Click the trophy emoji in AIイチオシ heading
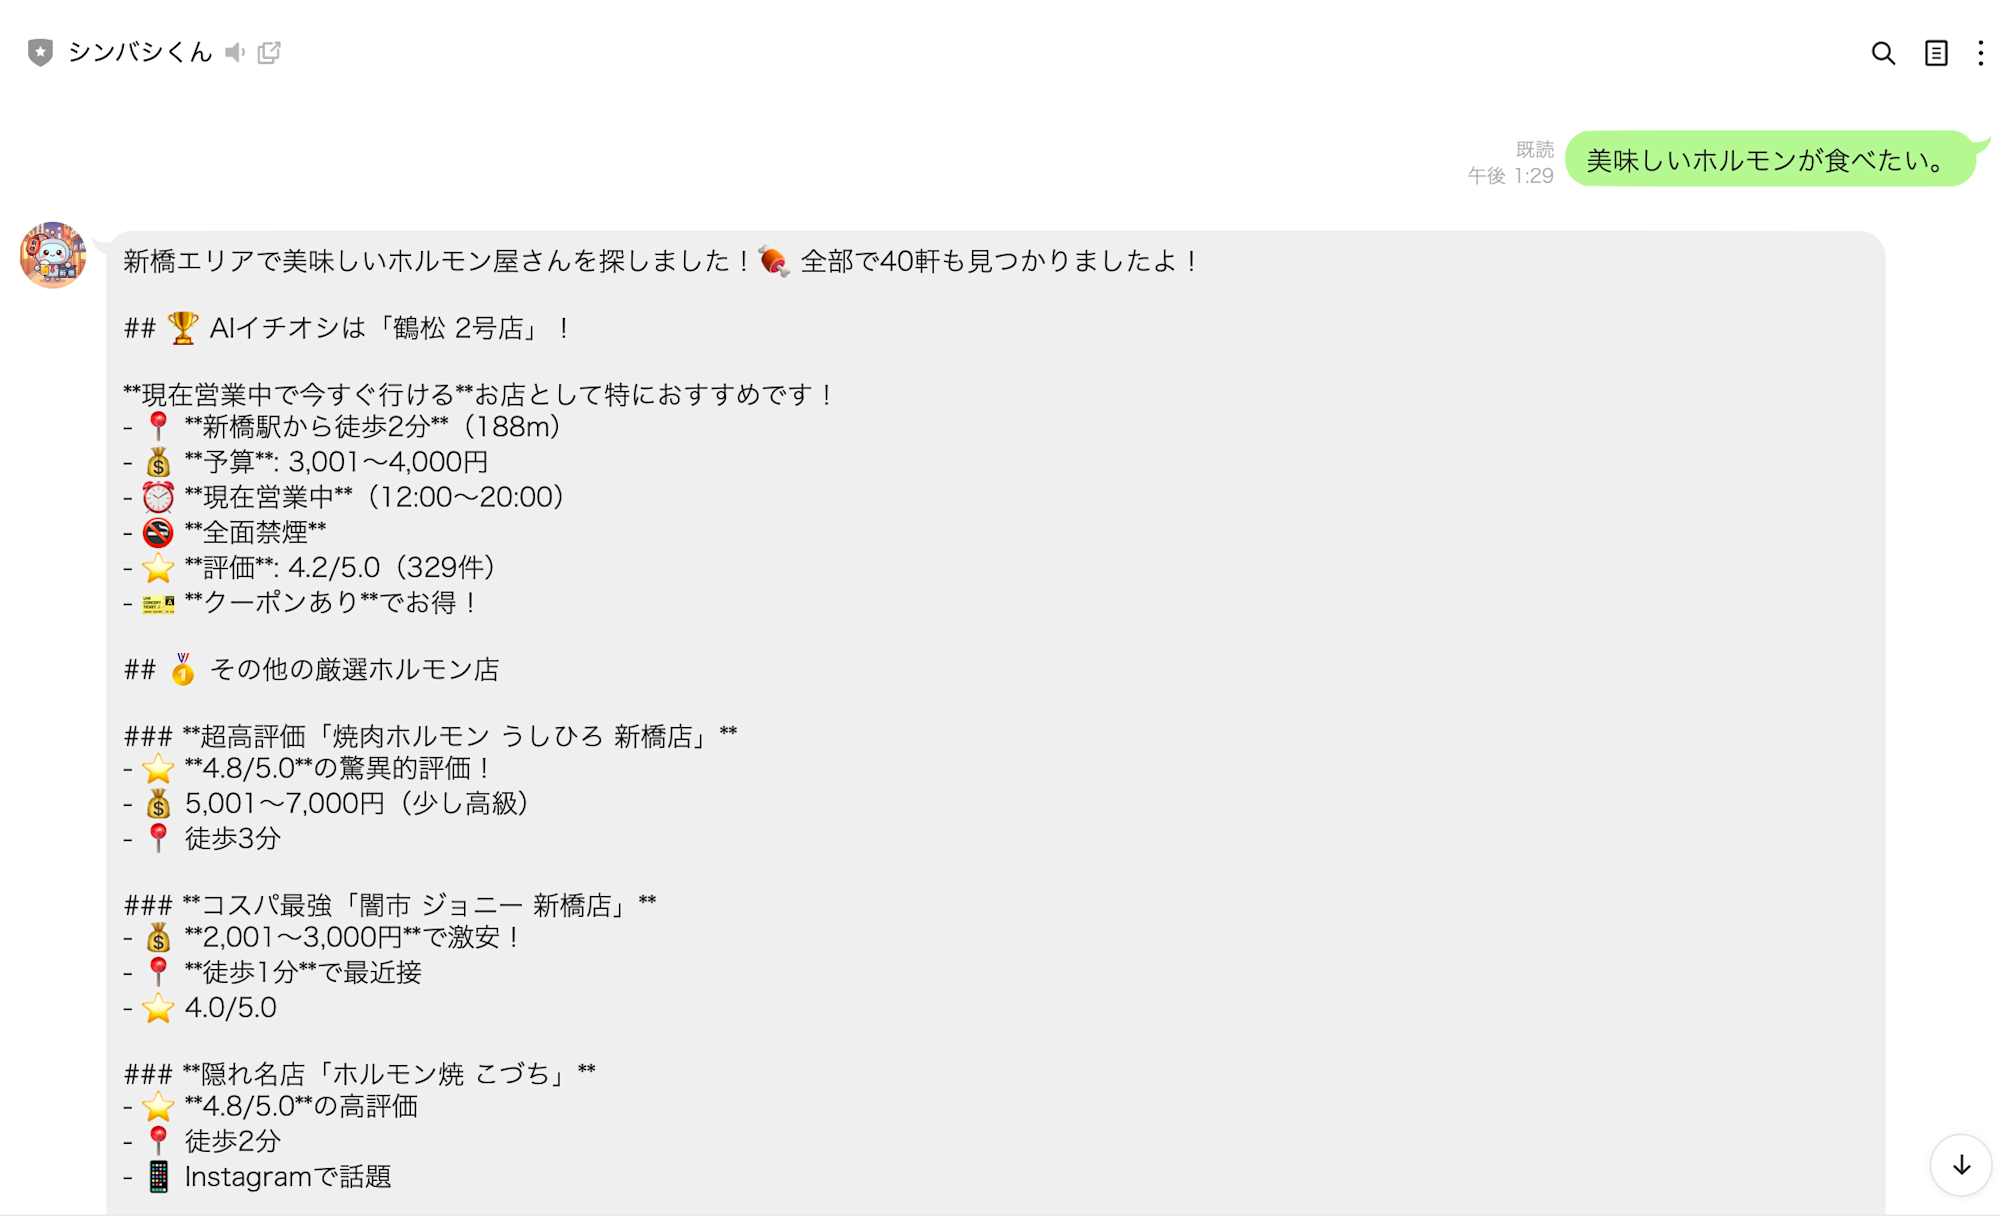Image resolution: width=2000 pixels, height=1218 pixels. pyautogui.click(x=182, y=327)
